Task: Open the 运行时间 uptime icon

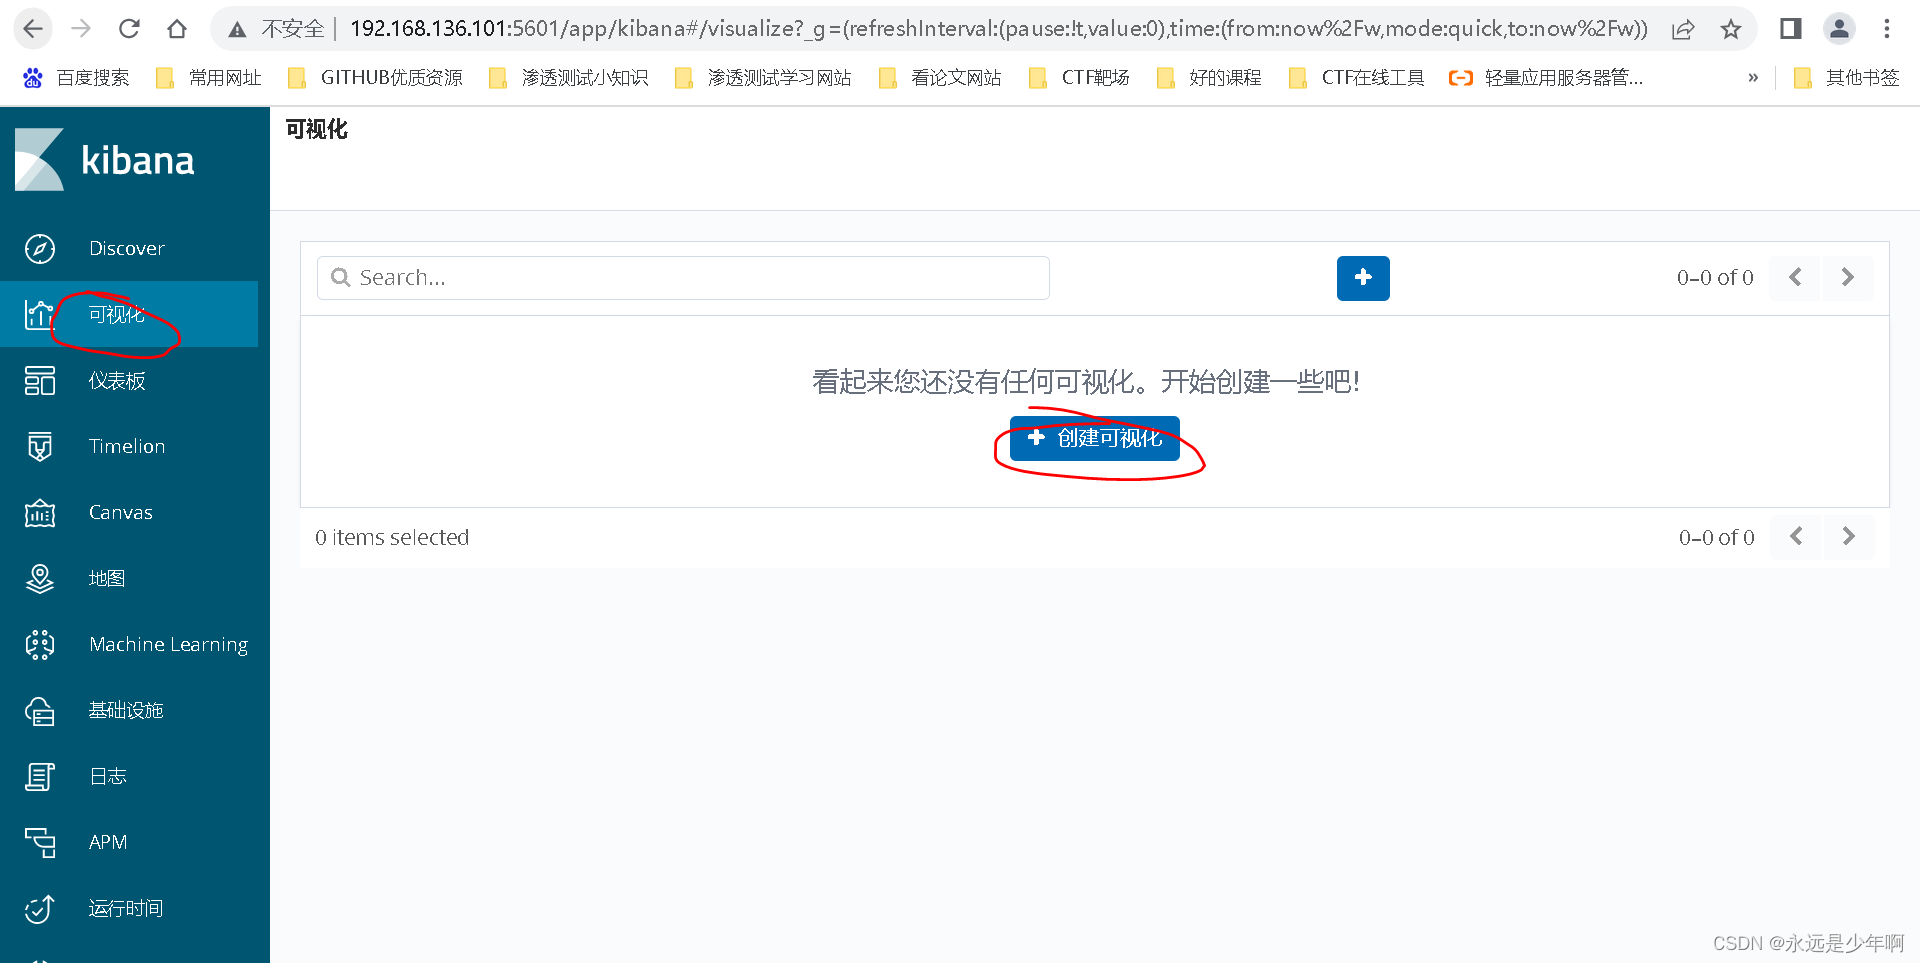Action: pos(40,908)
